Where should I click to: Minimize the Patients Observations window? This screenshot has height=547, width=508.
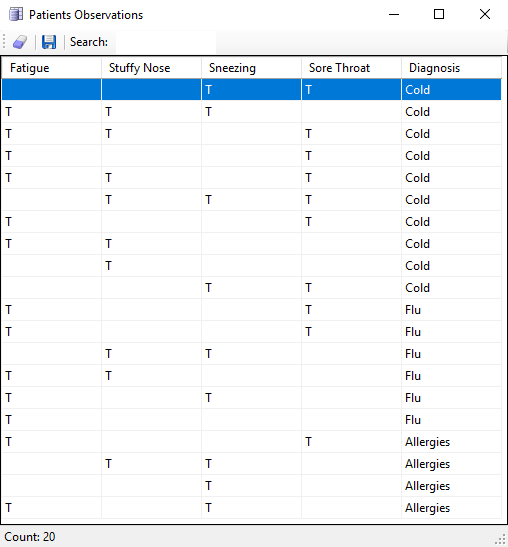pyautogui.click(x=394, y=14)
